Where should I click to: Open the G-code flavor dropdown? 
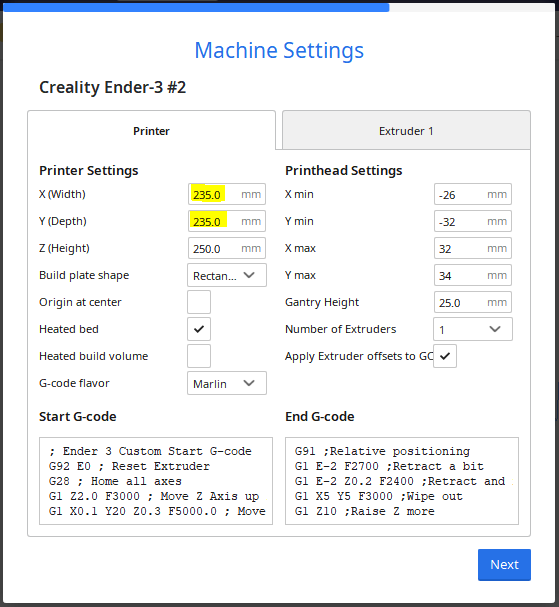[x=227, y=383]
